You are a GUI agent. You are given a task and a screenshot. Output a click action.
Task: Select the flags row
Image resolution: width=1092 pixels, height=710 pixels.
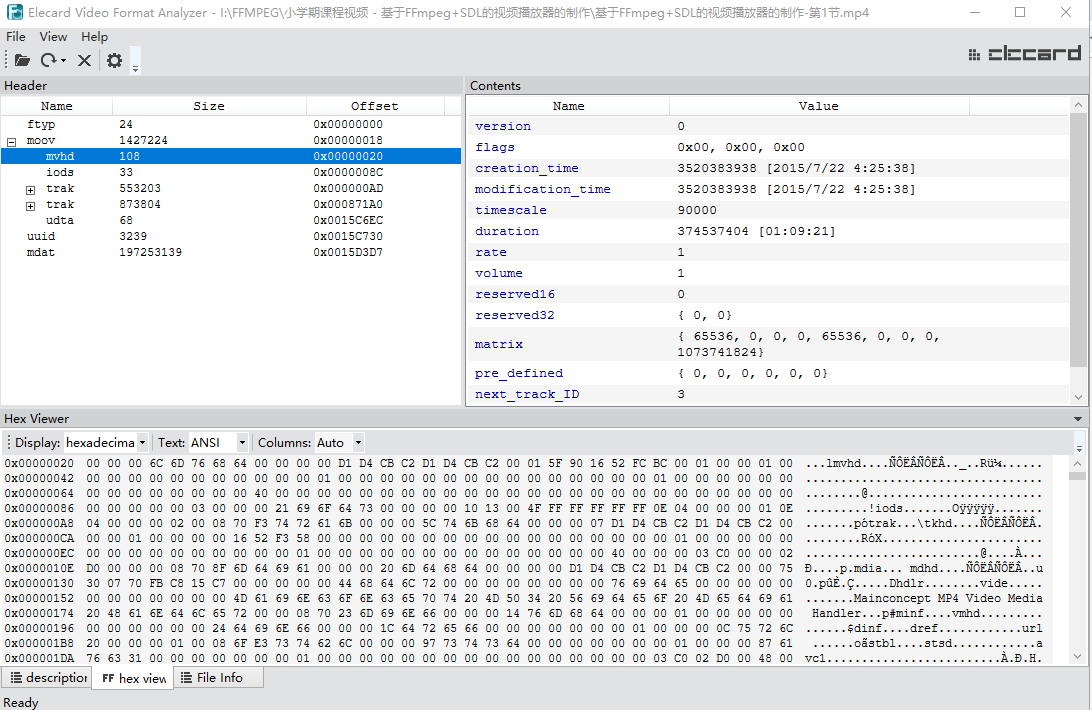(x=768, y=147)
